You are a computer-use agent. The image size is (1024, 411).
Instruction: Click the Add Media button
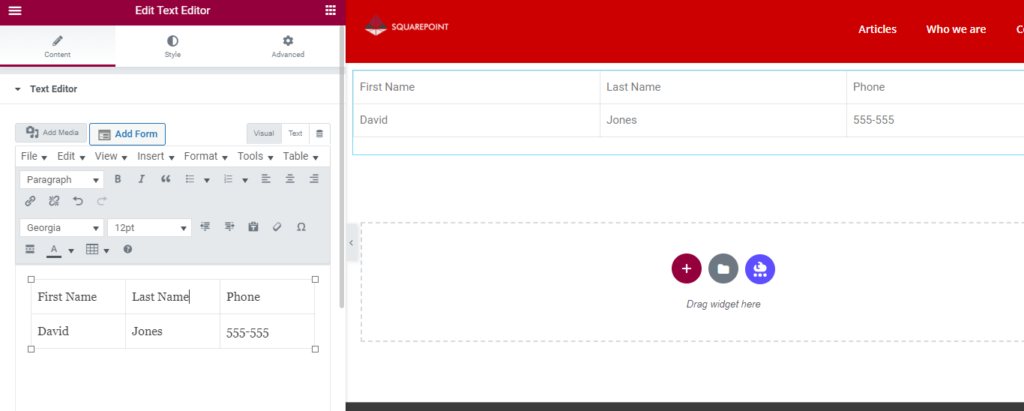[52, 133]
